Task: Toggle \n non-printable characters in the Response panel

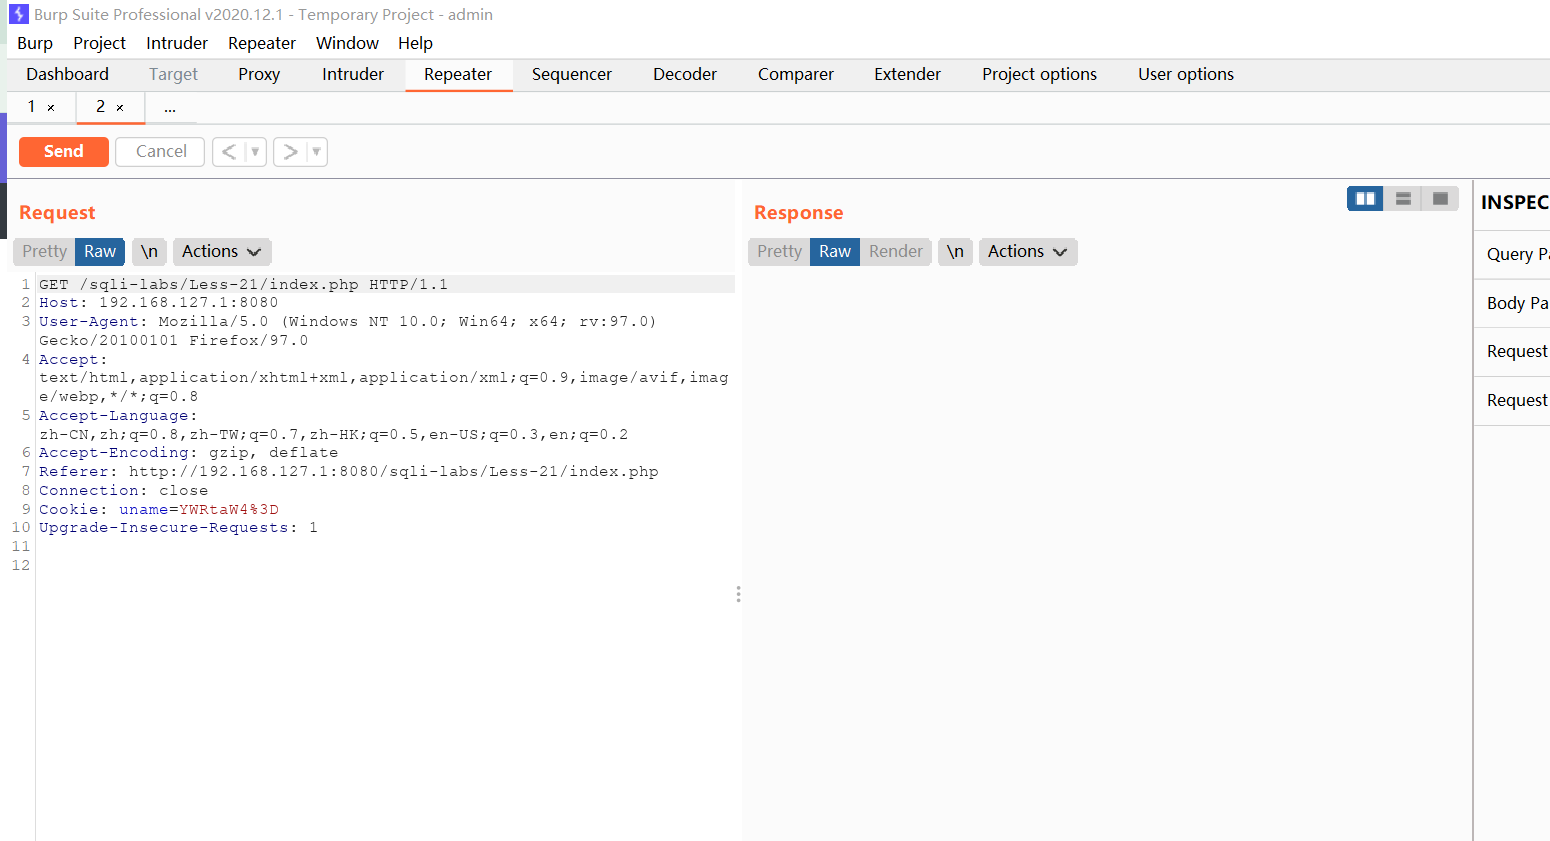Action: click(x=955, y=252)
